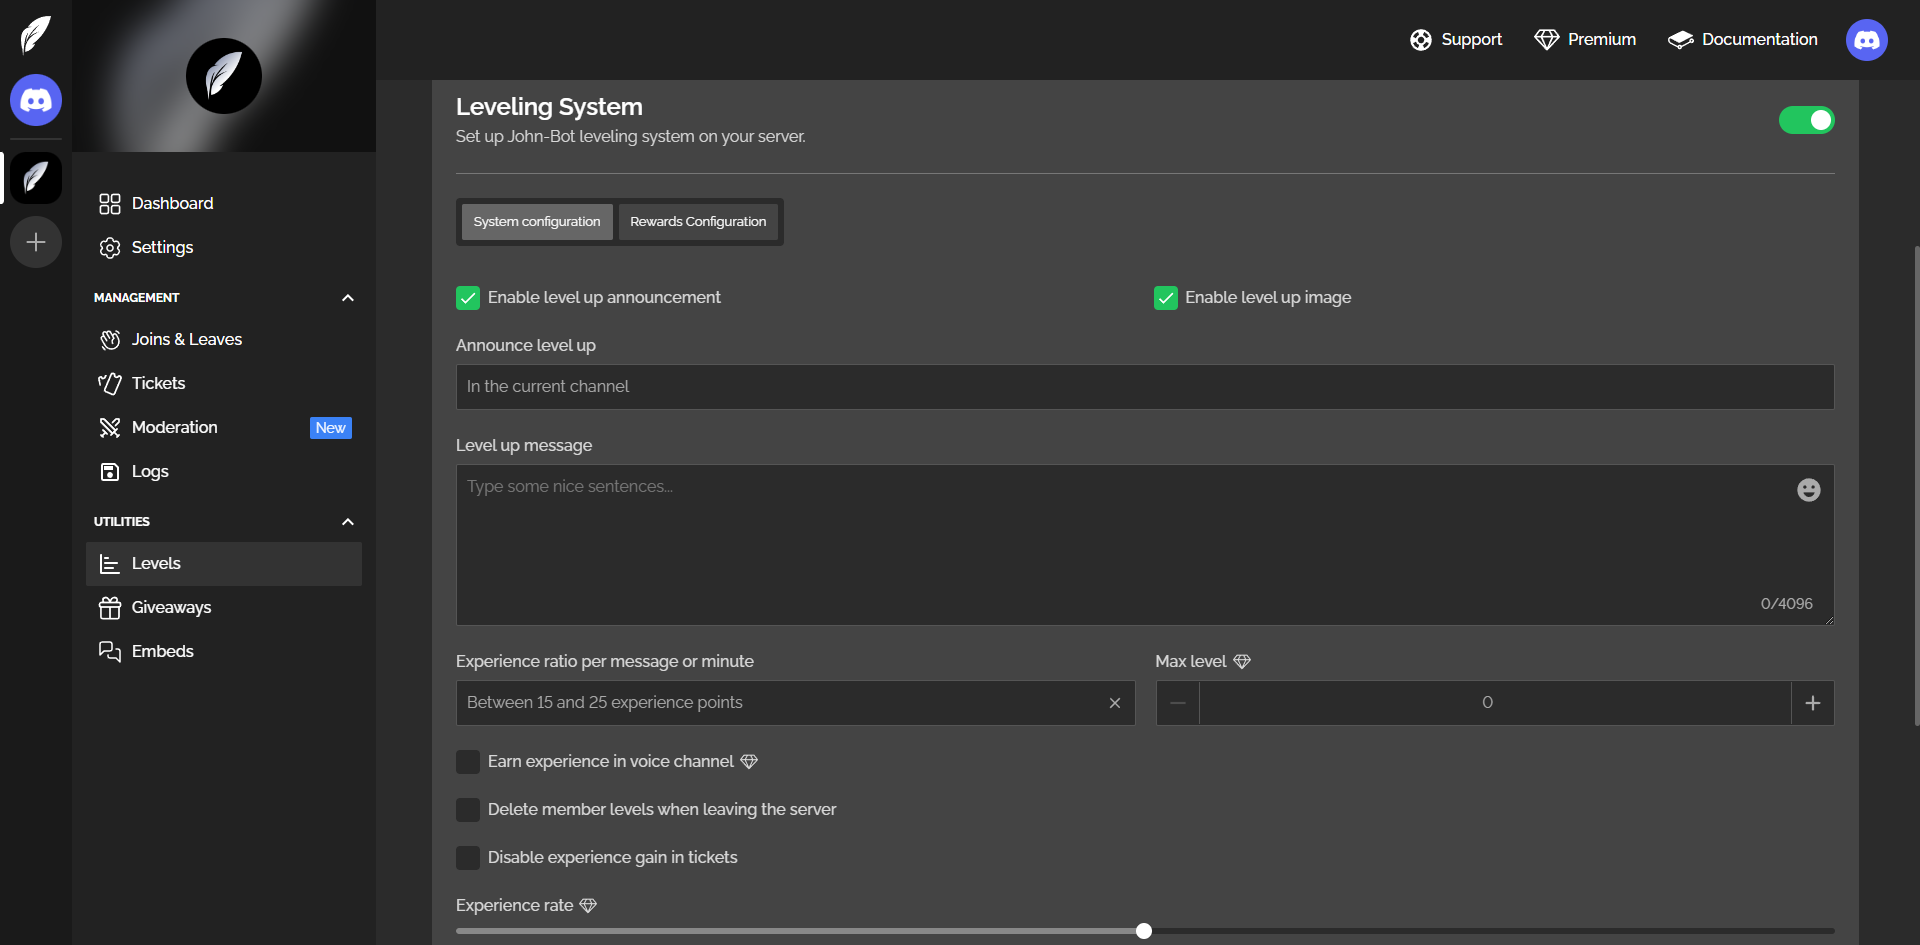1920x945 pixels.
Task: Open the Documentation link
Action: (1743, 40)
